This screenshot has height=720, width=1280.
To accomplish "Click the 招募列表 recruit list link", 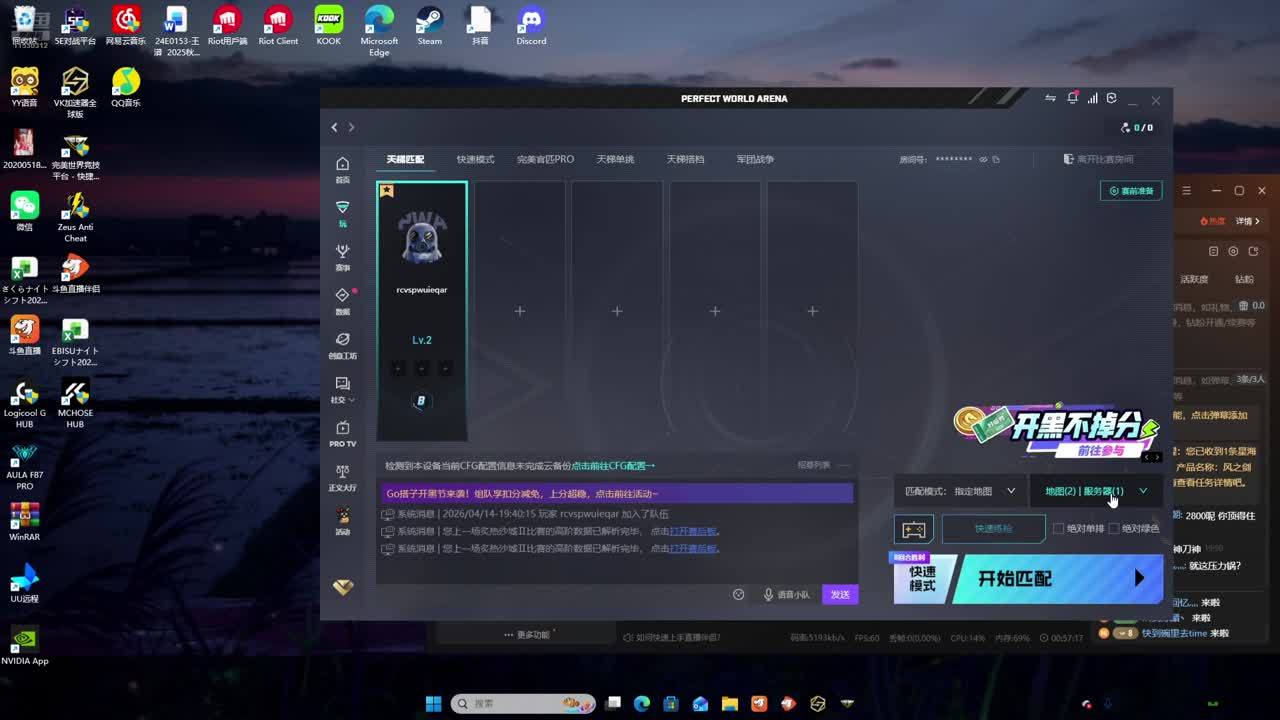I will click(x=813, y=465).
